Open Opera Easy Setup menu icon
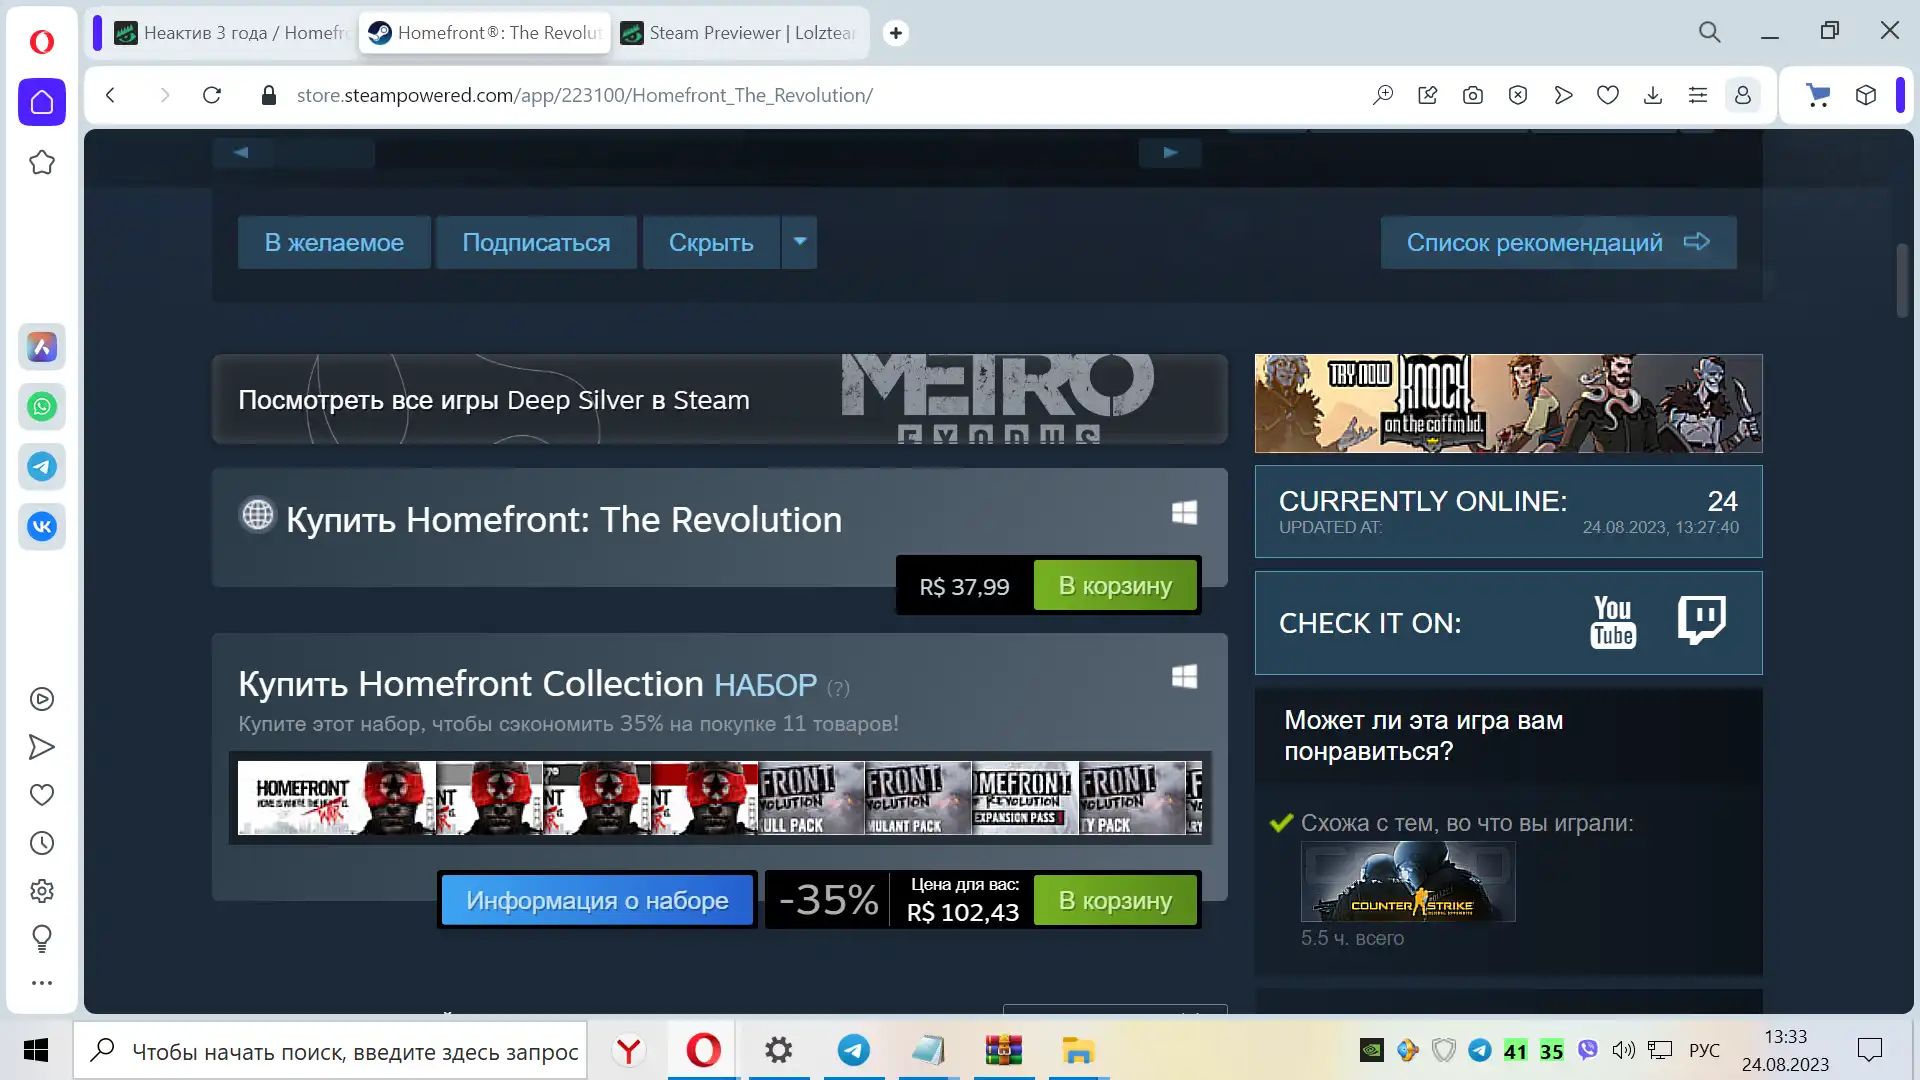This screenshot has width=1920, height=1080. (1697, 95)
